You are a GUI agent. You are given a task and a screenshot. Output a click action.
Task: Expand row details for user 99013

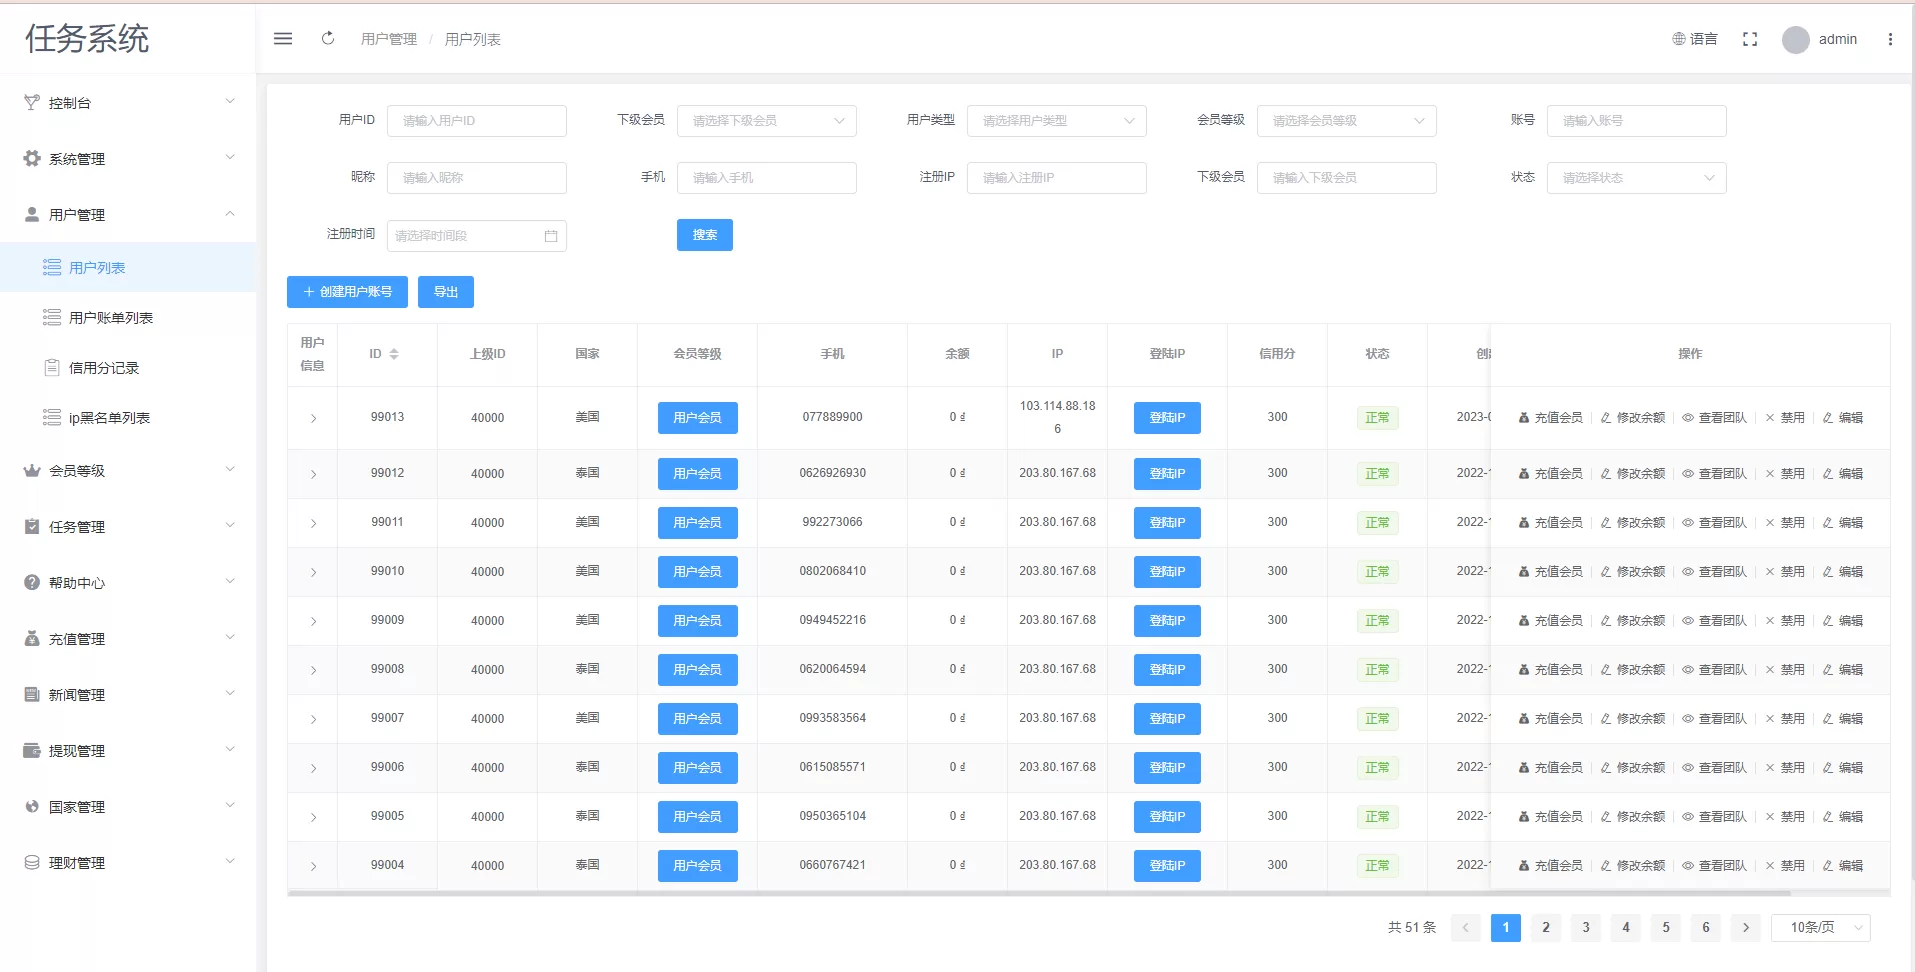[313, 418]
